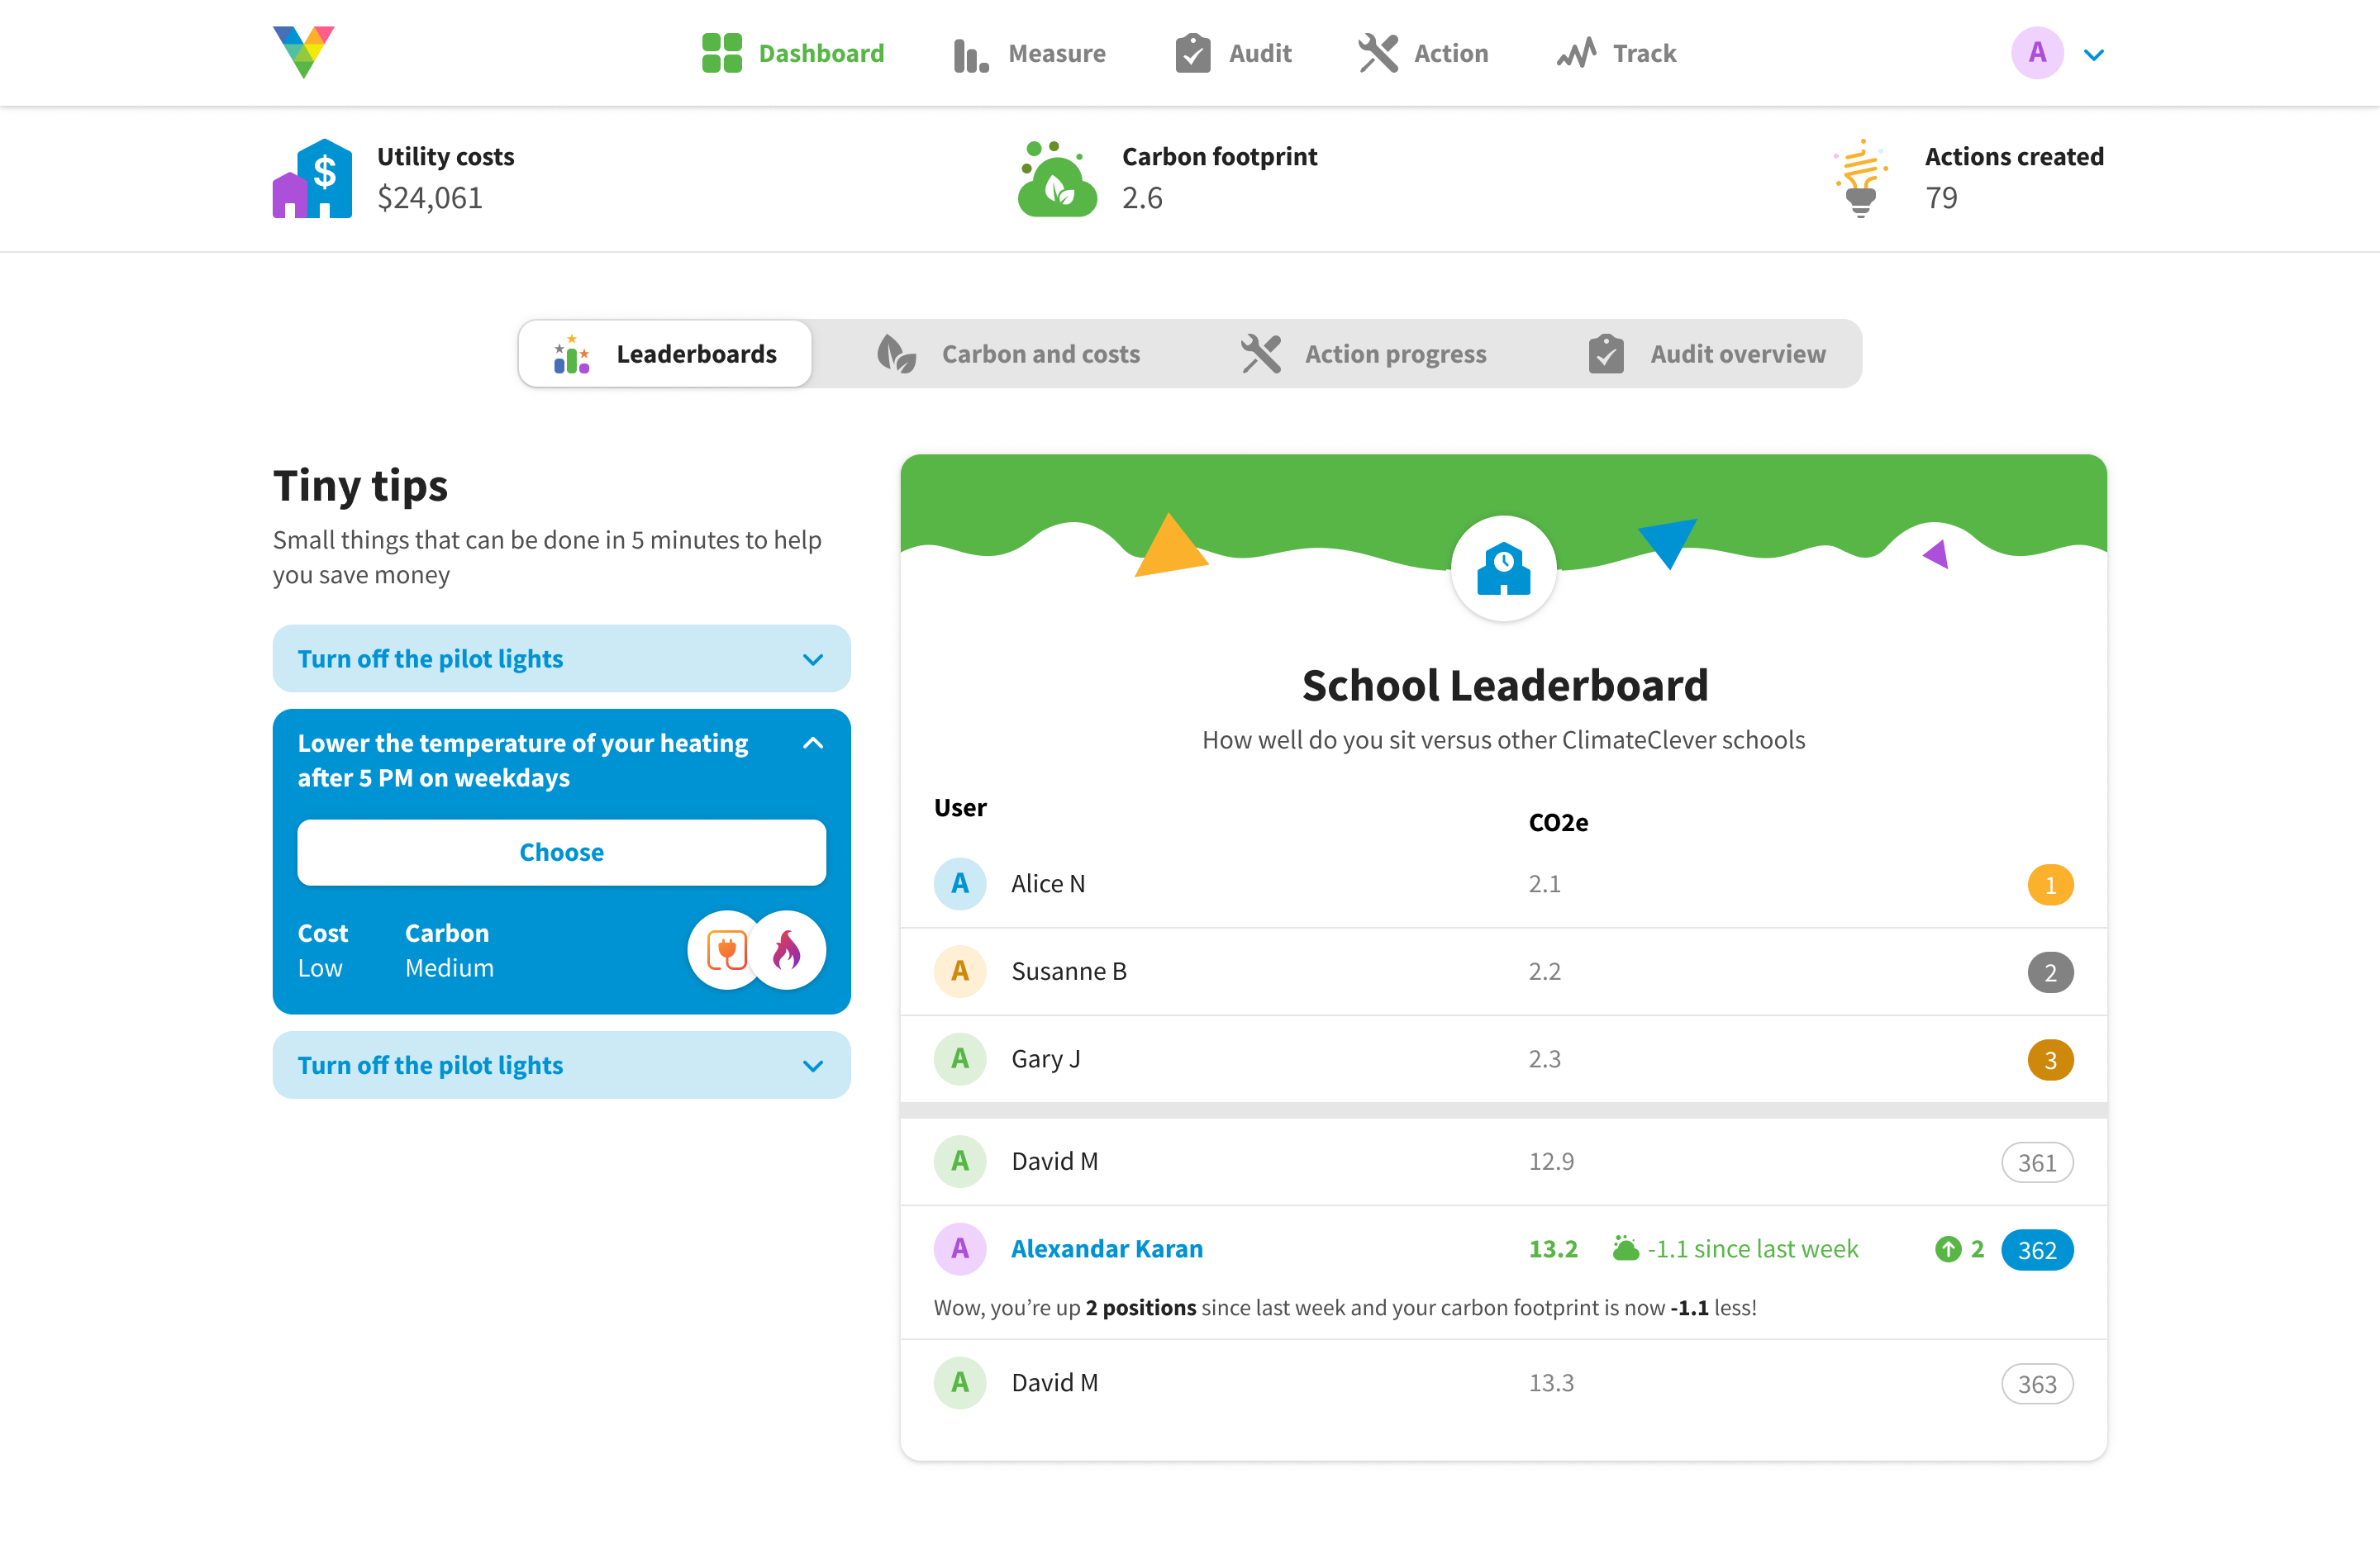Click the green up-arrow position change icon
2380x1554 pixels.
tap(1947, 1249)
